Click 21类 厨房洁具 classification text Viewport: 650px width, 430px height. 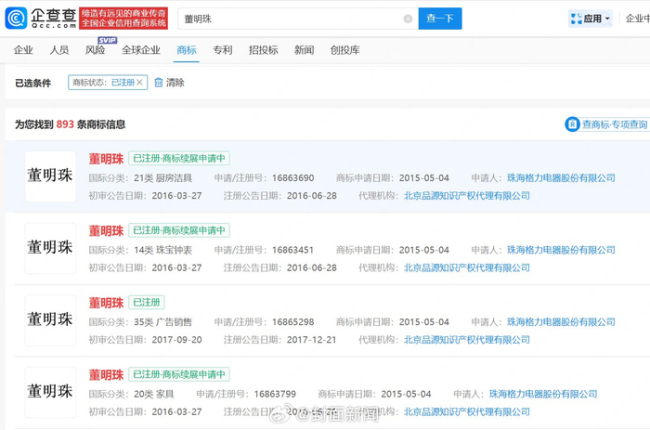coord(163,178)
